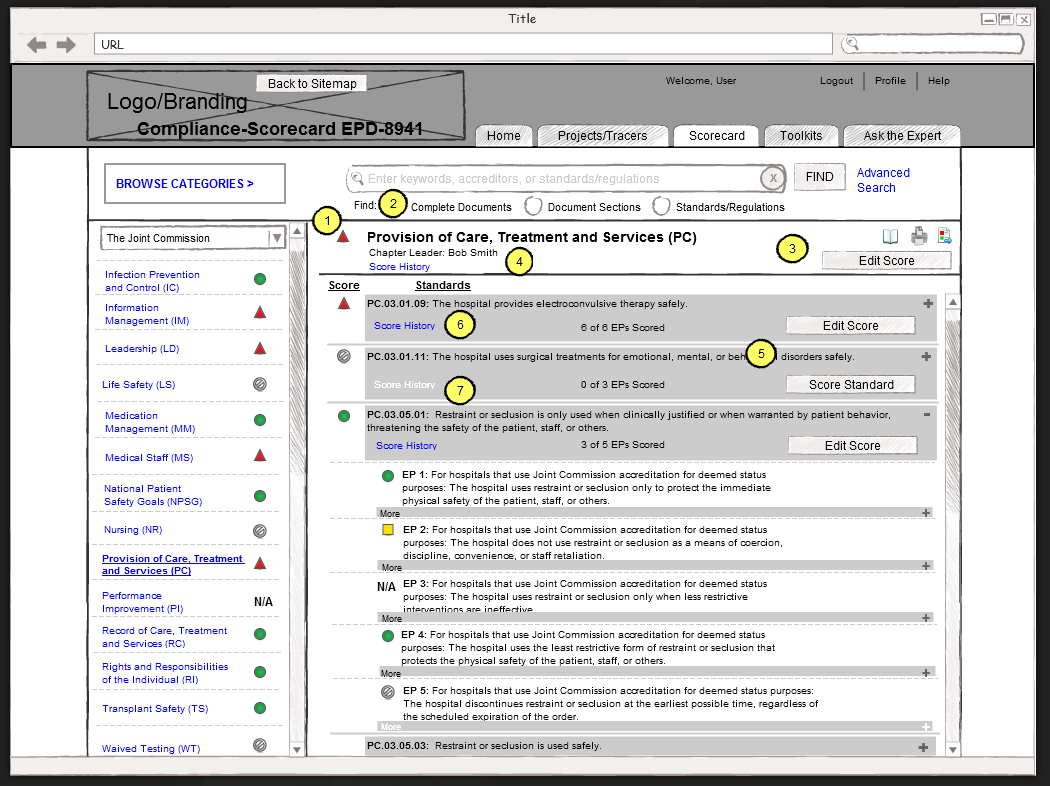Image resolution: width=1050 pixels, height=786 pixels.
Task: Click the green score icon for PC.03.05.01
Action: point(344,416)
